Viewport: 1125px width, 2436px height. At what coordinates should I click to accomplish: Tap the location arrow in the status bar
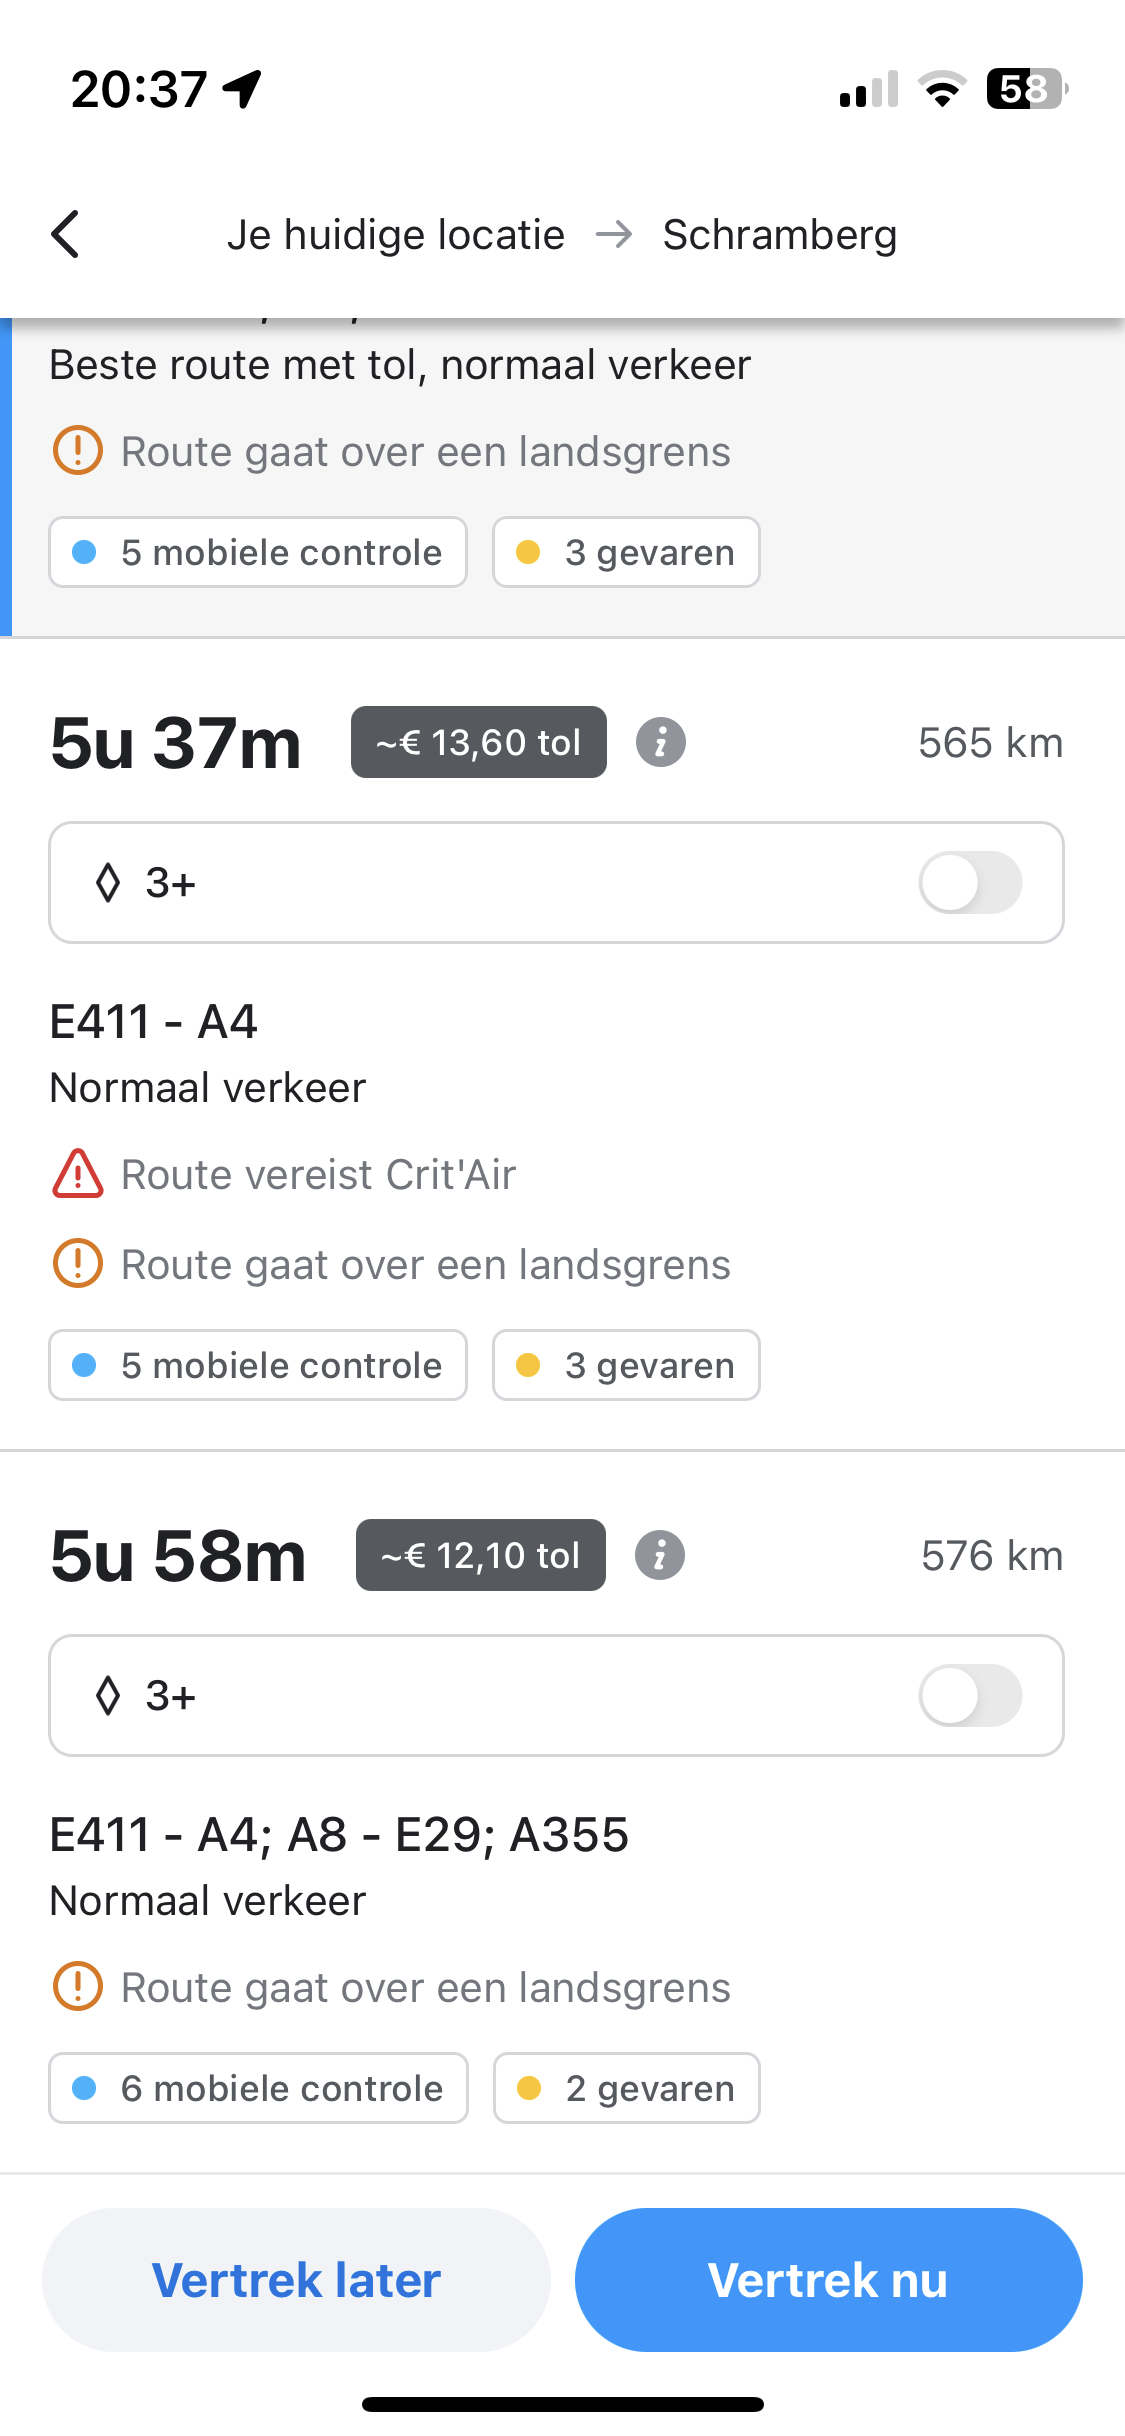[243, 89]
